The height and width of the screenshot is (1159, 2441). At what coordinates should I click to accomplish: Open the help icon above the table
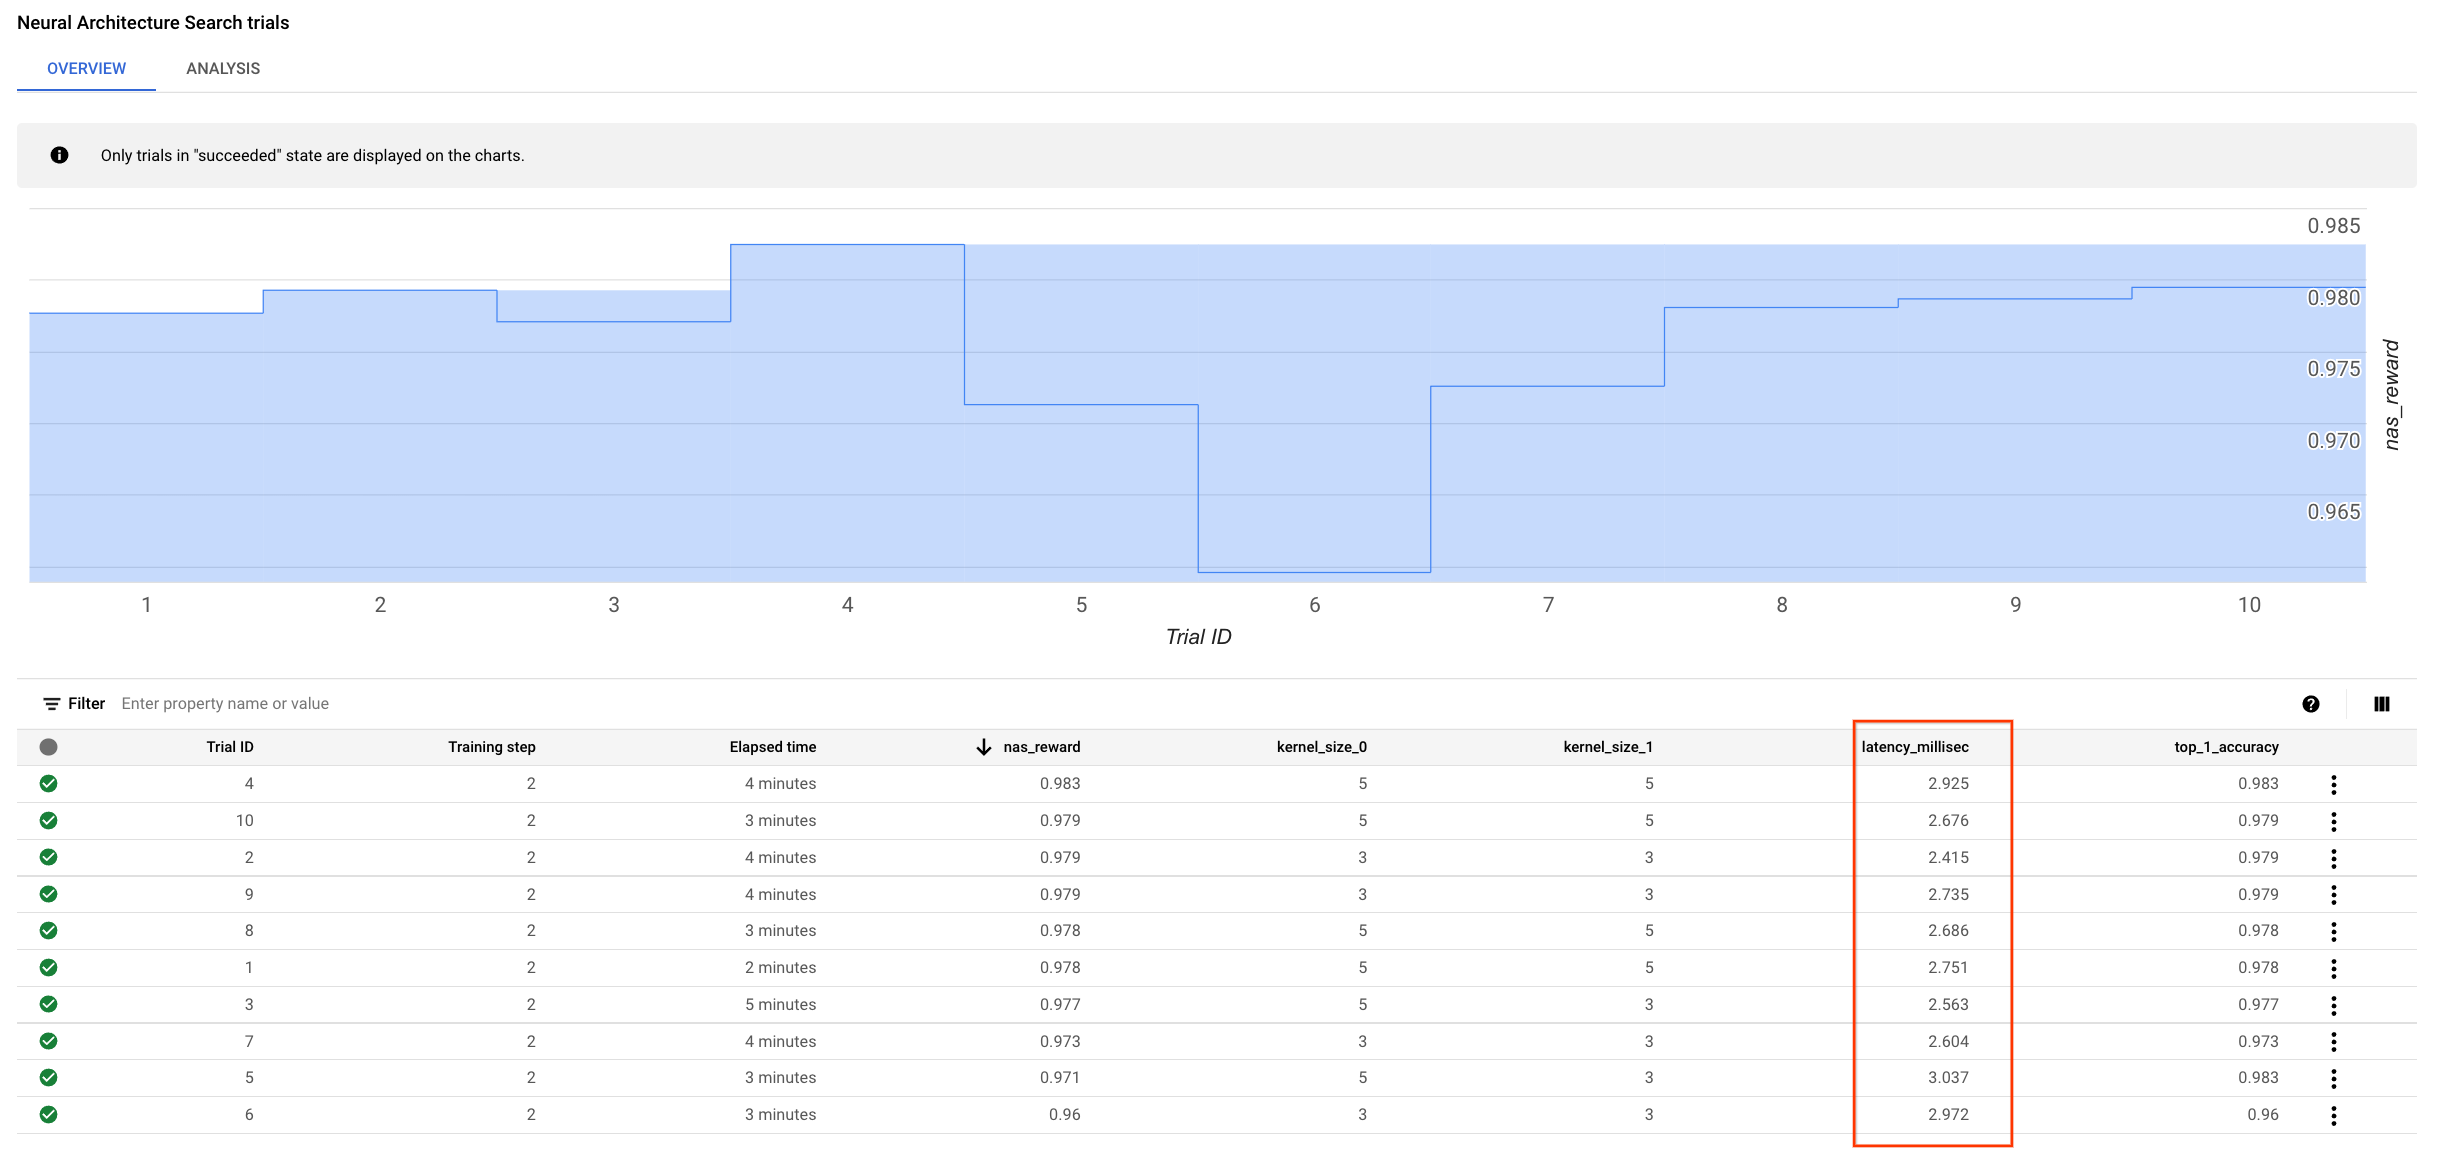pos(2310,704)
